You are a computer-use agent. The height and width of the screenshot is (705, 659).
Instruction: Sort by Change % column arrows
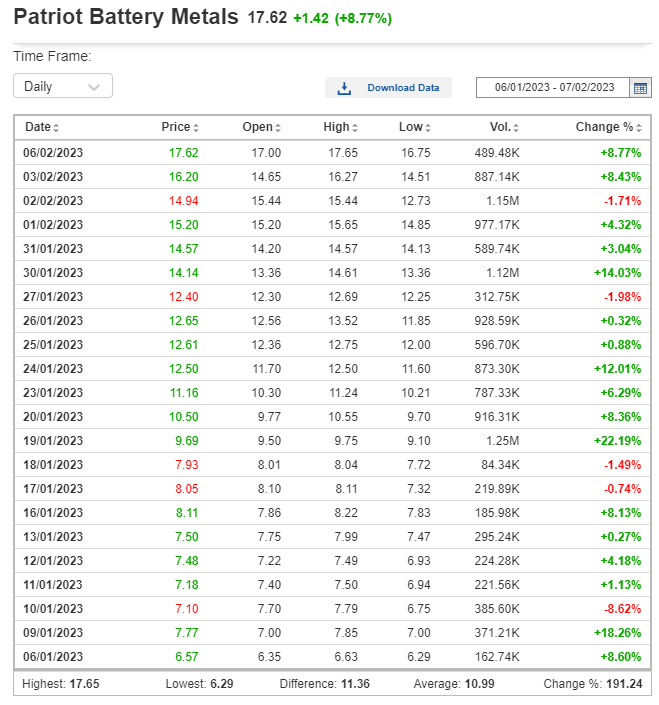point(639,128)
